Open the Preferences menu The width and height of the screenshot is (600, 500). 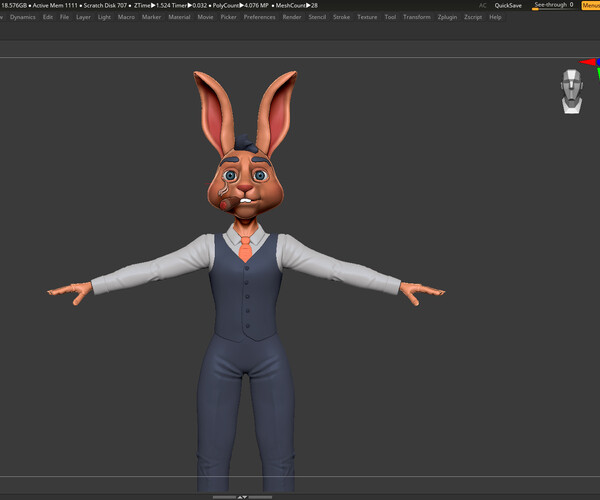(259, 17)
